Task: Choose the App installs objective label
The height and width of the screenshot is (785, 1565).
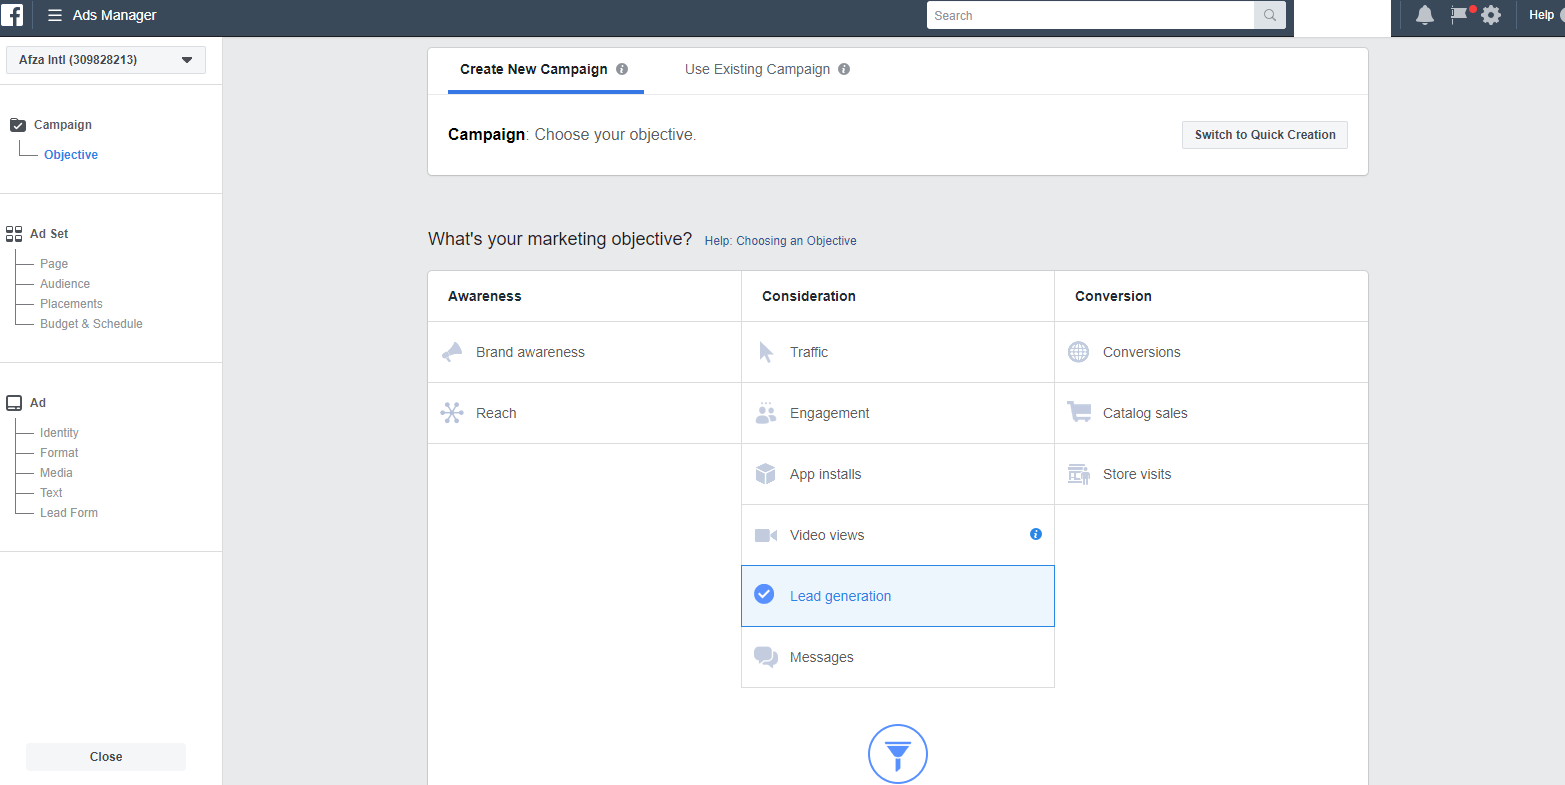Action: [x=825, y=474]
